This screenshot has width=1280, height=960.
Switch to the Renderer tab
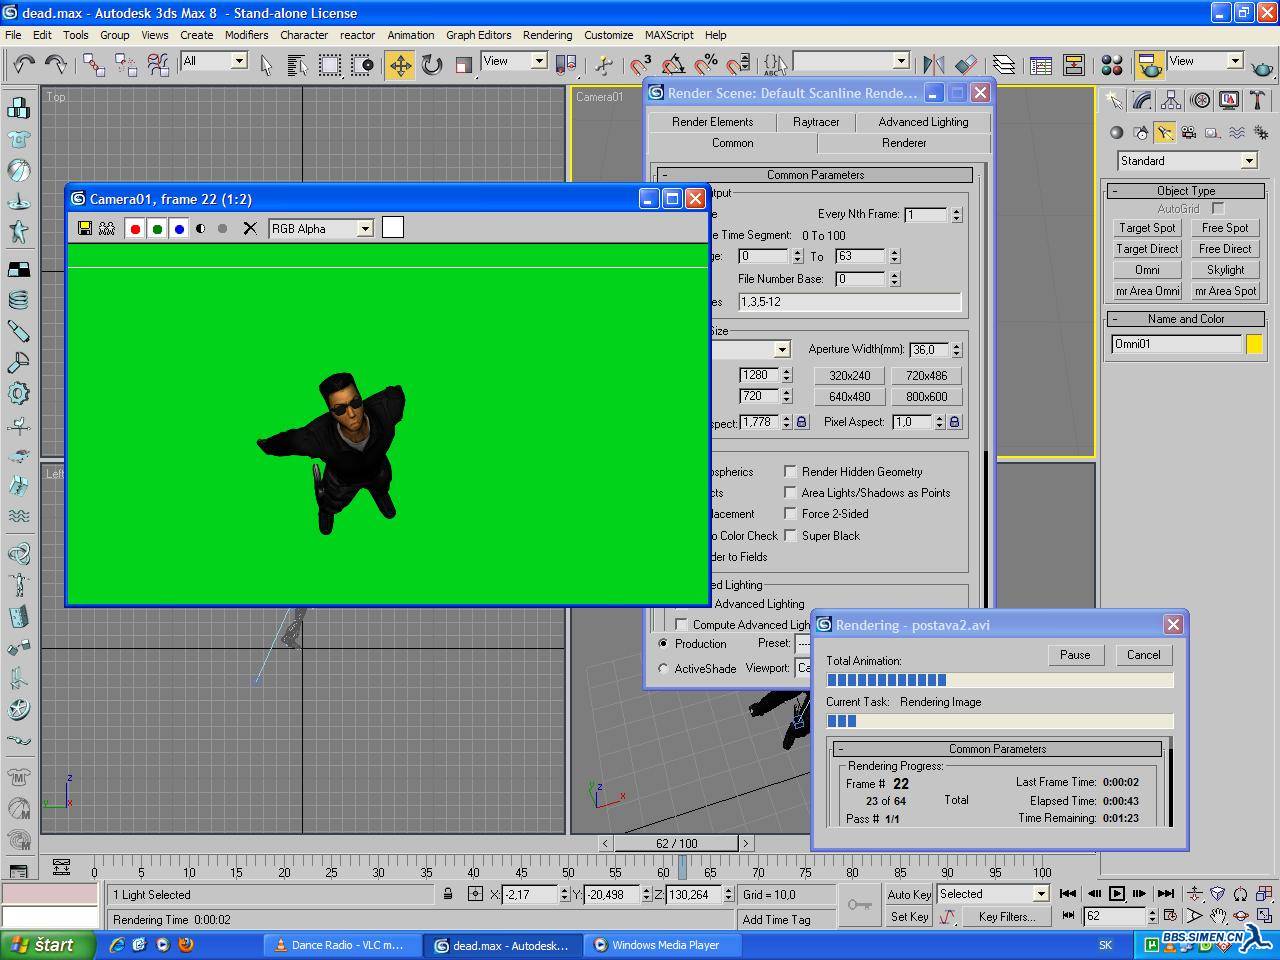904,143
